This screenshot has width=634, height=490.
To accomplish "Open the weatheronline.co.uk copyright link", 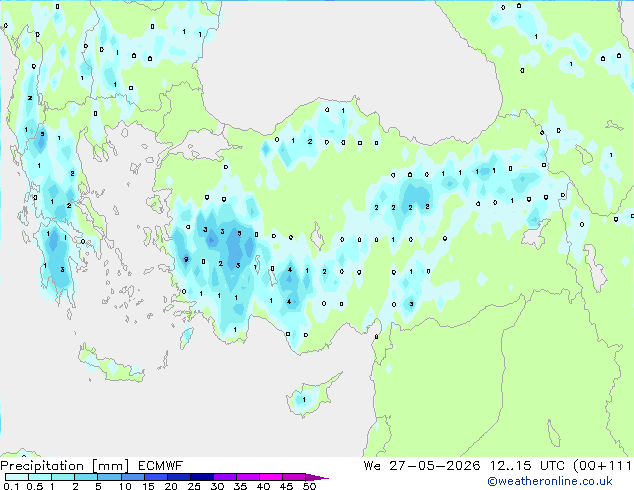I will pyautogui.click(x=549, y=481).
